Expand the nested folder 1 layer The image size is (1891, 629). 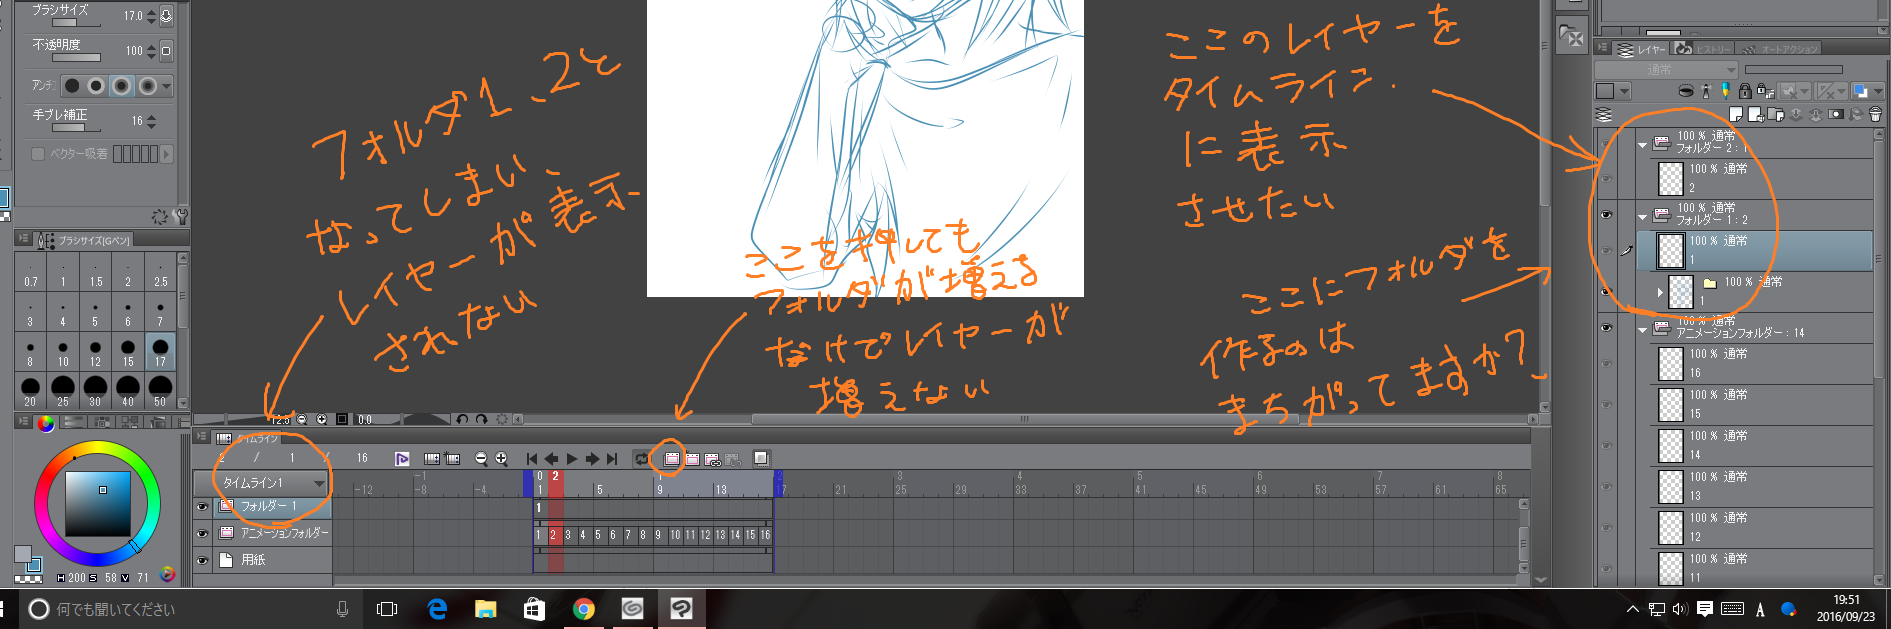[x=1660, y=292]
